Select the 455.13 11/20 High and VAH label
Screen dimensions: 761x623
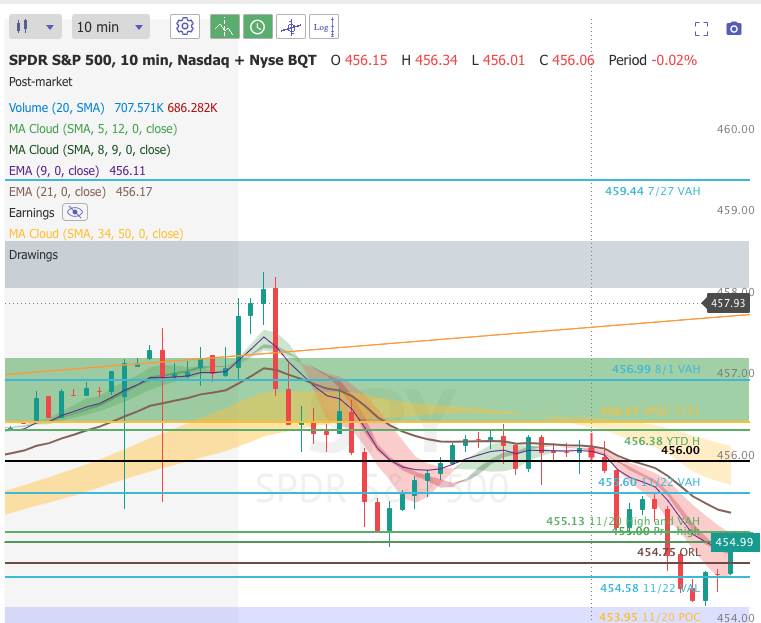623,521
